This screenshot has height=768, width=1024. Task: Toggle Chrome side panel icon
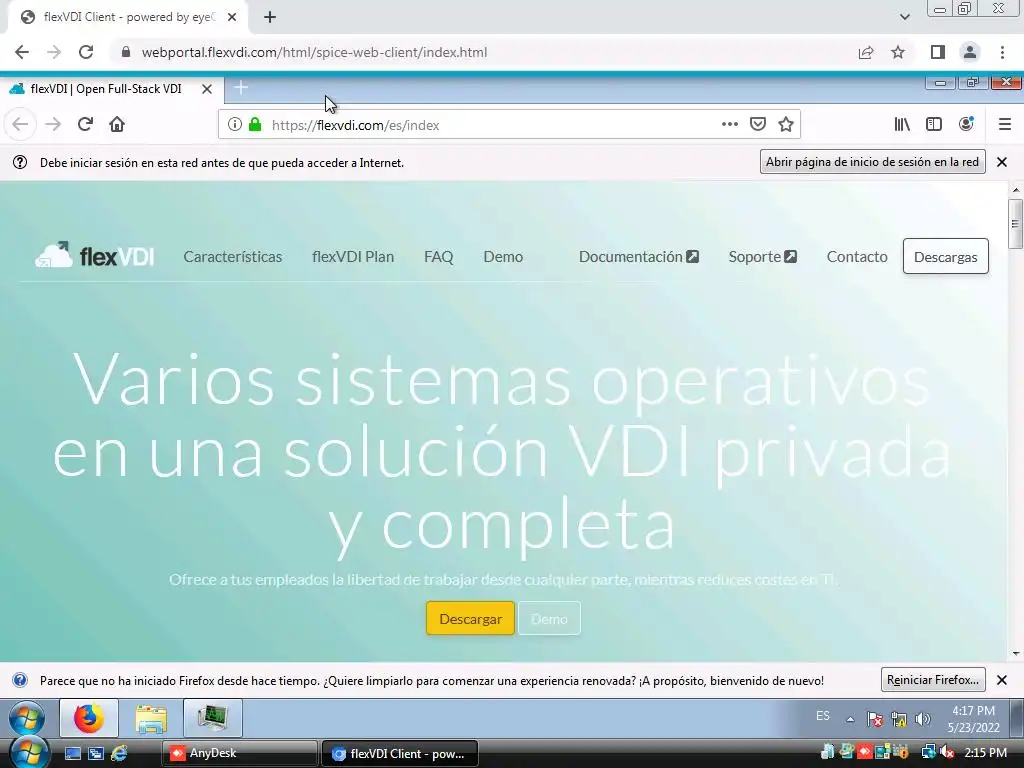point(938,52)
